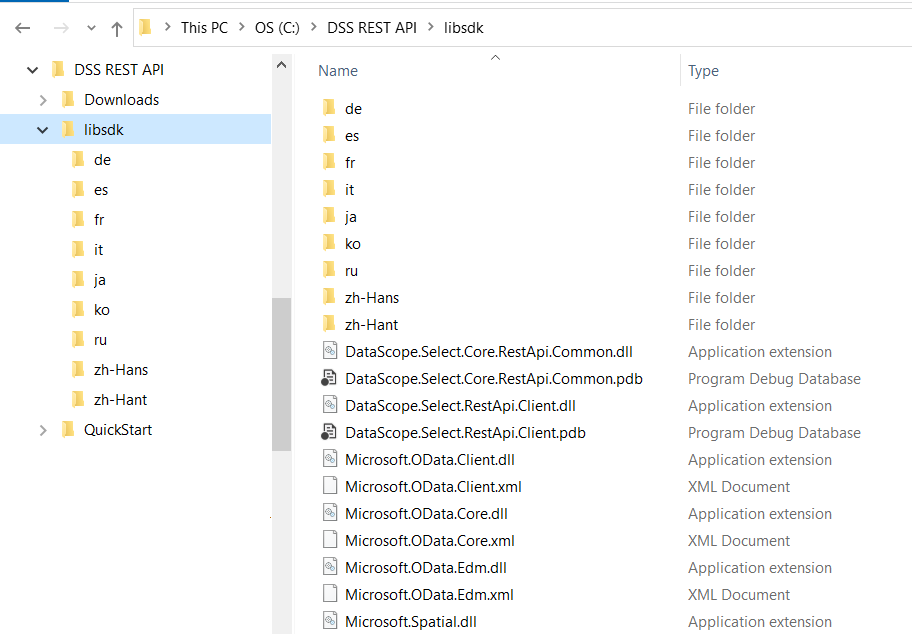Click the Microsoft.OData.Client.dll file icon
912x634 pixels.
pyautogui.click(x=330, y=459)
